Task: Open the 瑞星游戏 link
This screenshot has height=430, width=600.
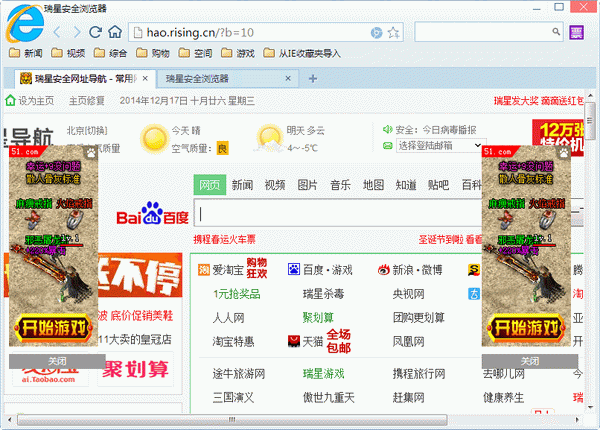Action: (323, 374)
